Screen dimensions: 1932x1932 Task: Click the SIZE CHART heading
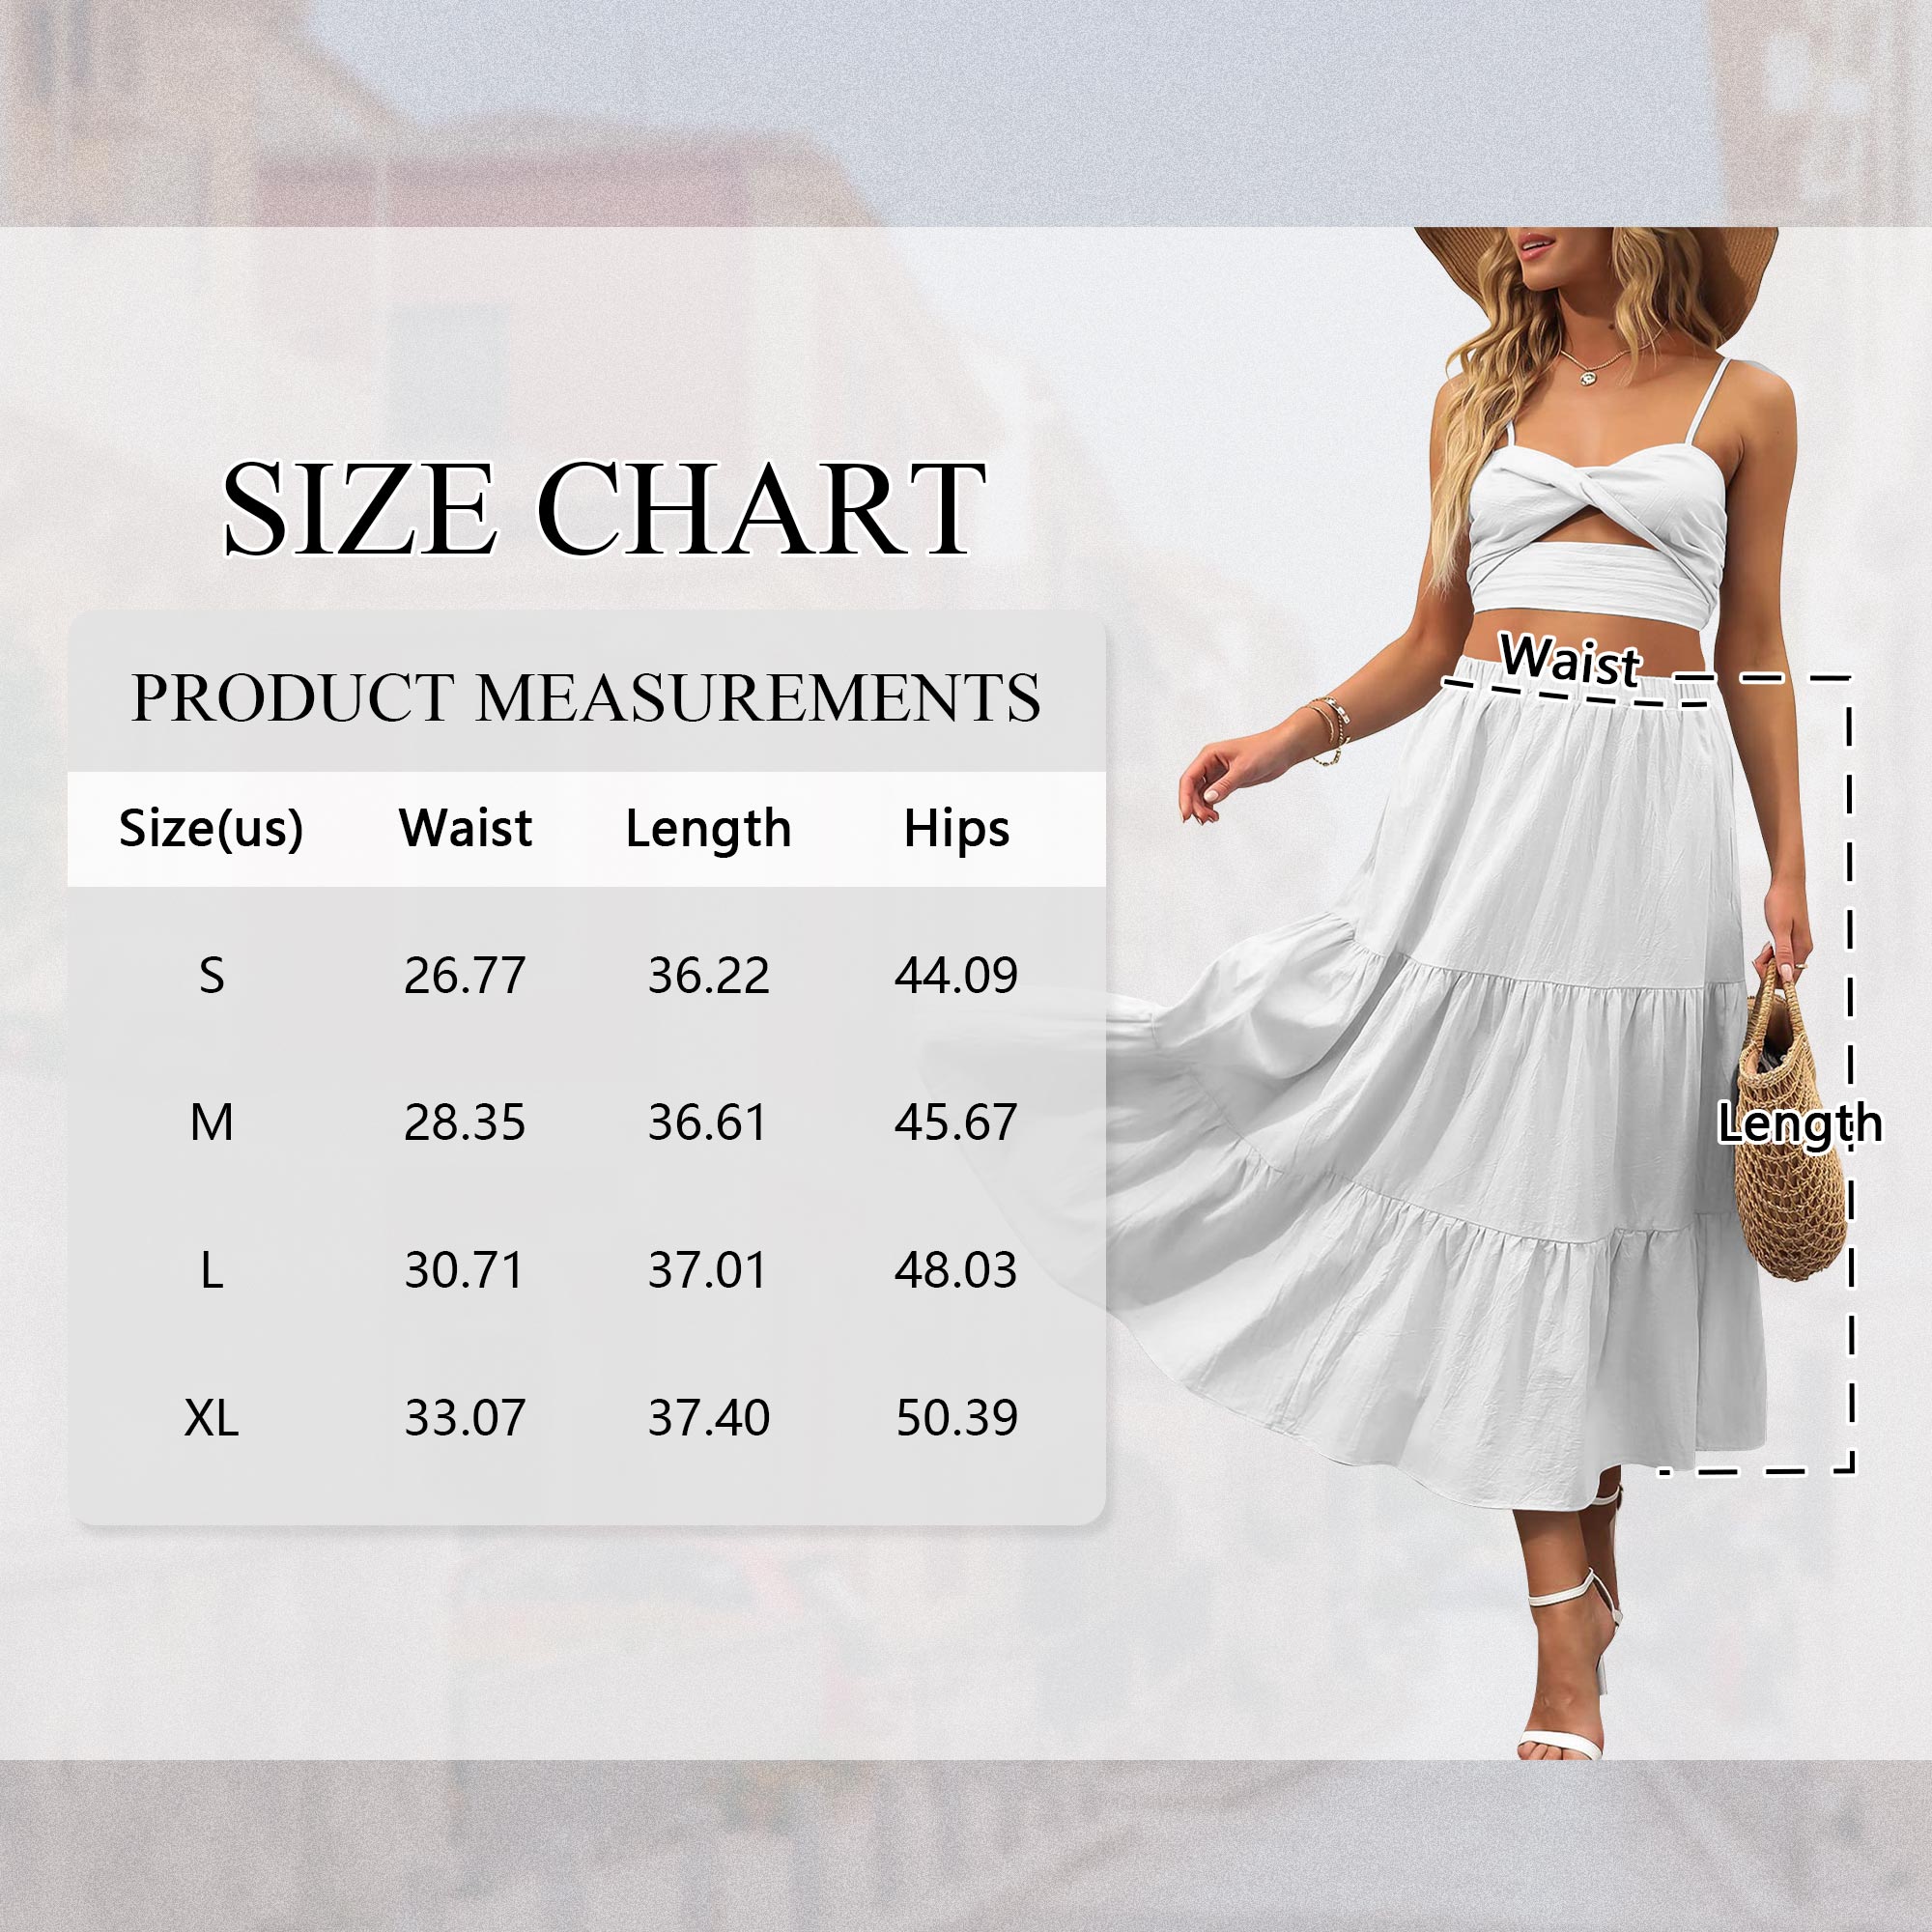coord(604,508)
